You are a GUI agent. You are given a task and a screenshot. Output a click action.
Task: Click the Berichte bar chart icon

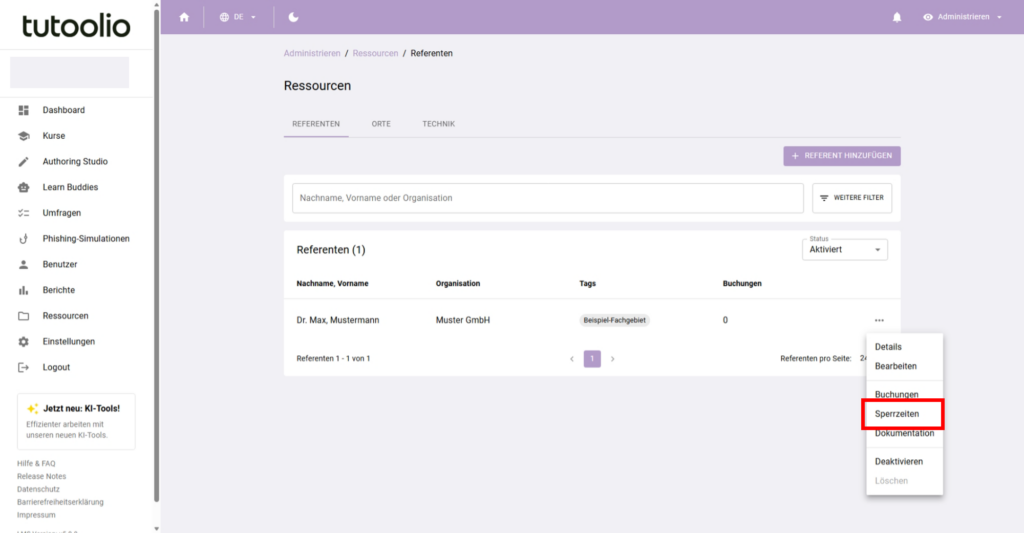pyautogui.click(x=24, y=290)
